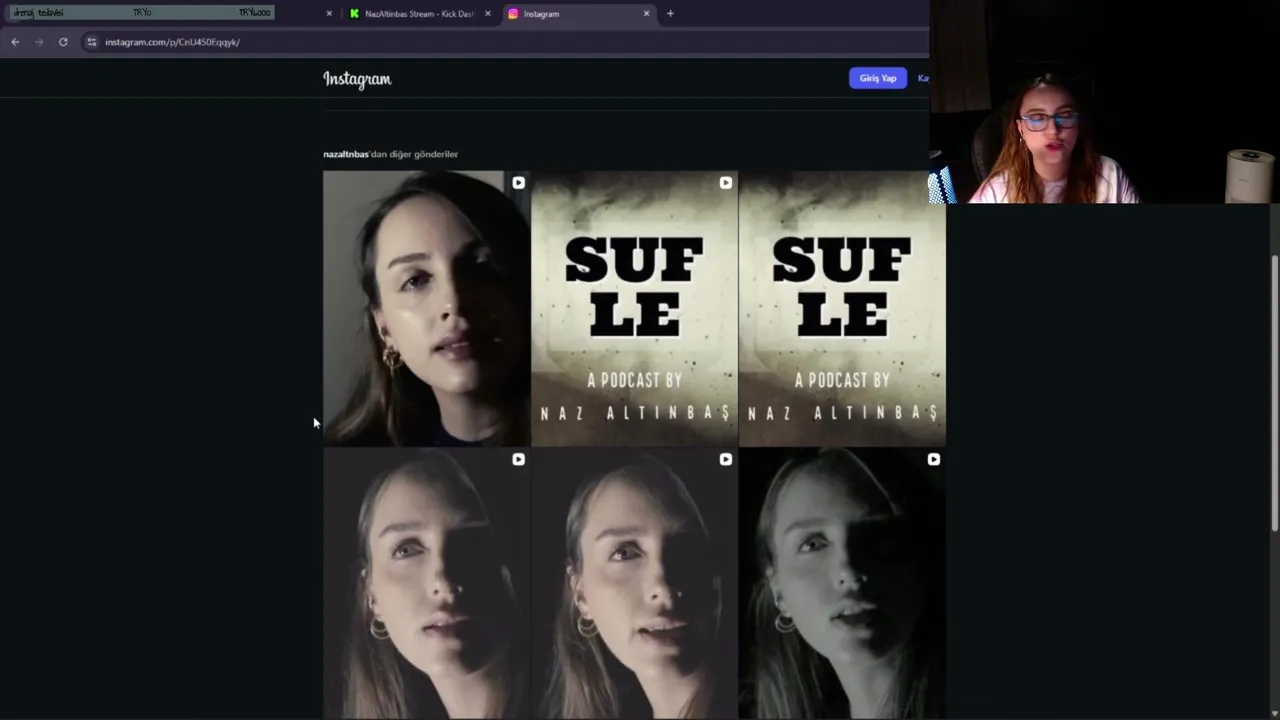Reload the page with the refresh icon
Viewport: 1280px width, 720px height.
pos(63,42)
